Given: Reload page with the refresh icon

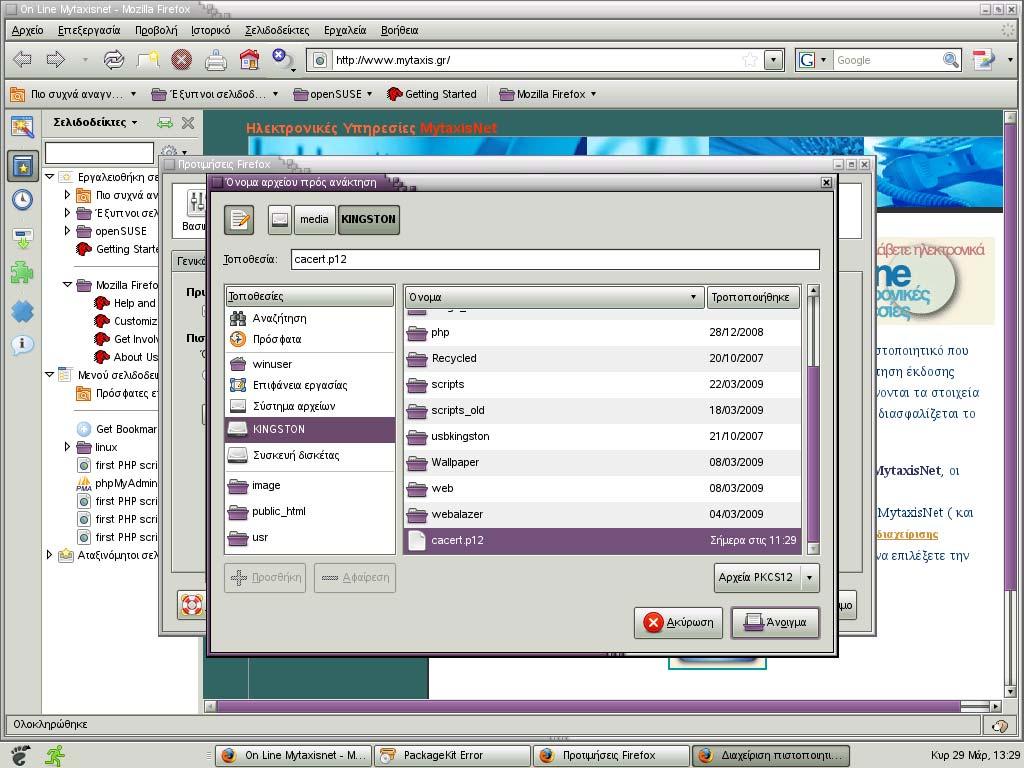Looking at the screenshot, I should point(114,60).
